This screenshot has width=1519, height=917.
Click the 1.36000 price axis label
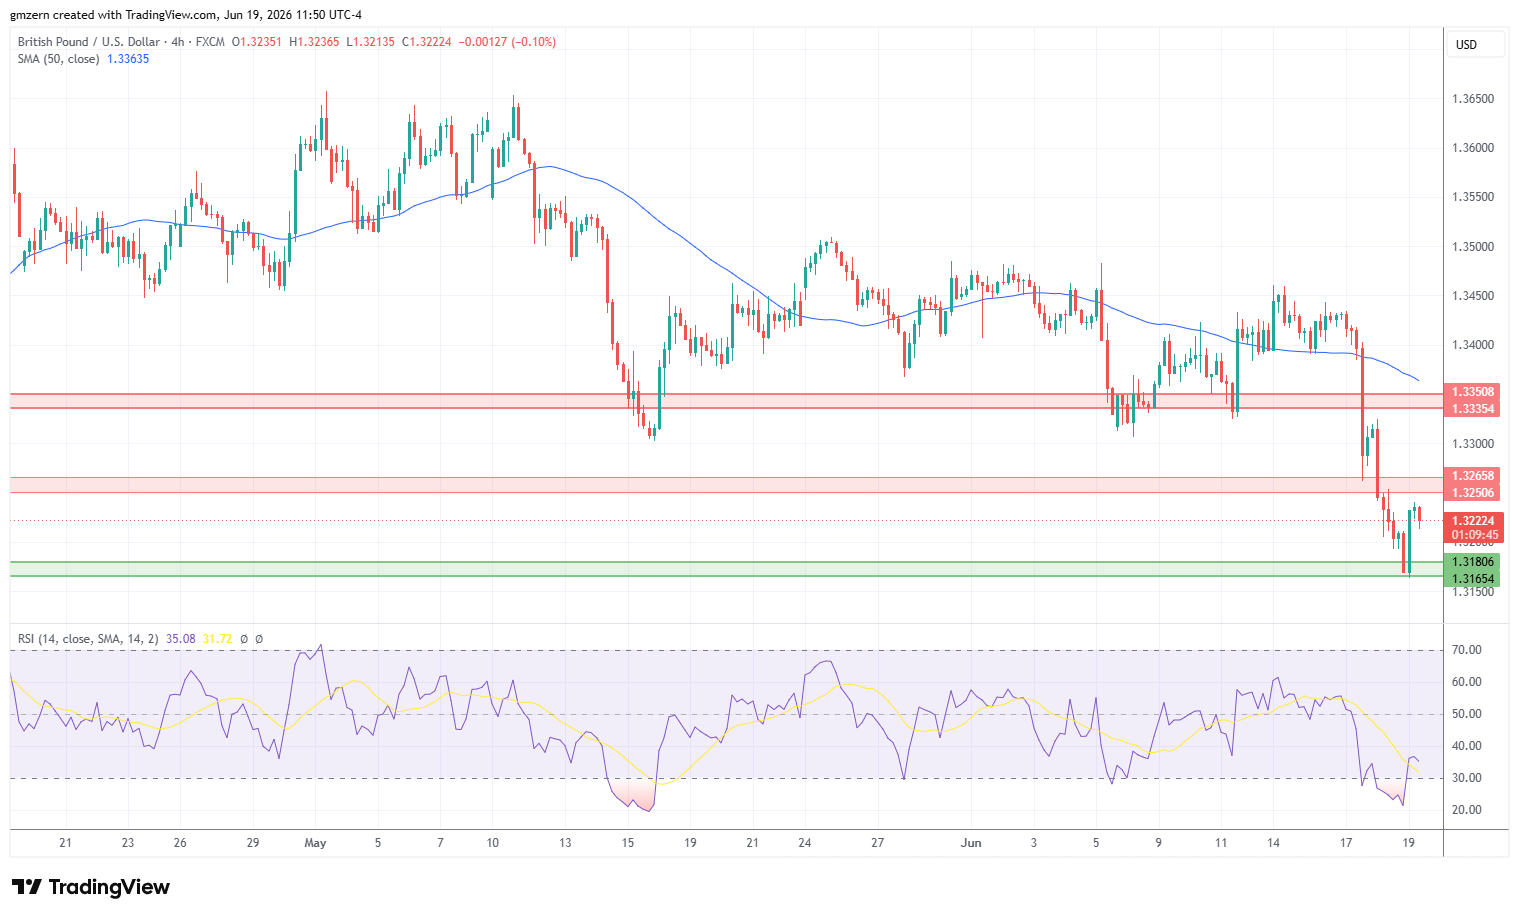tap(1473, 148)
